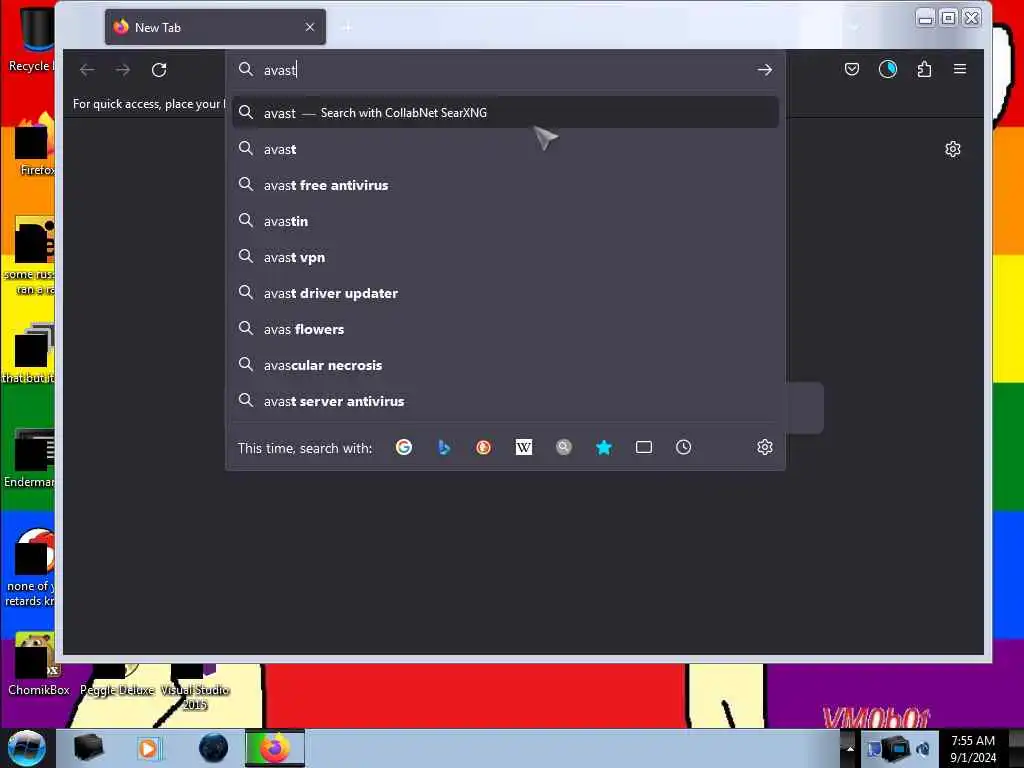The width and height of the screenshot is (1024, 768).
Task: Choose 'avastin' suggestion
Action: [x=505, y=221]
